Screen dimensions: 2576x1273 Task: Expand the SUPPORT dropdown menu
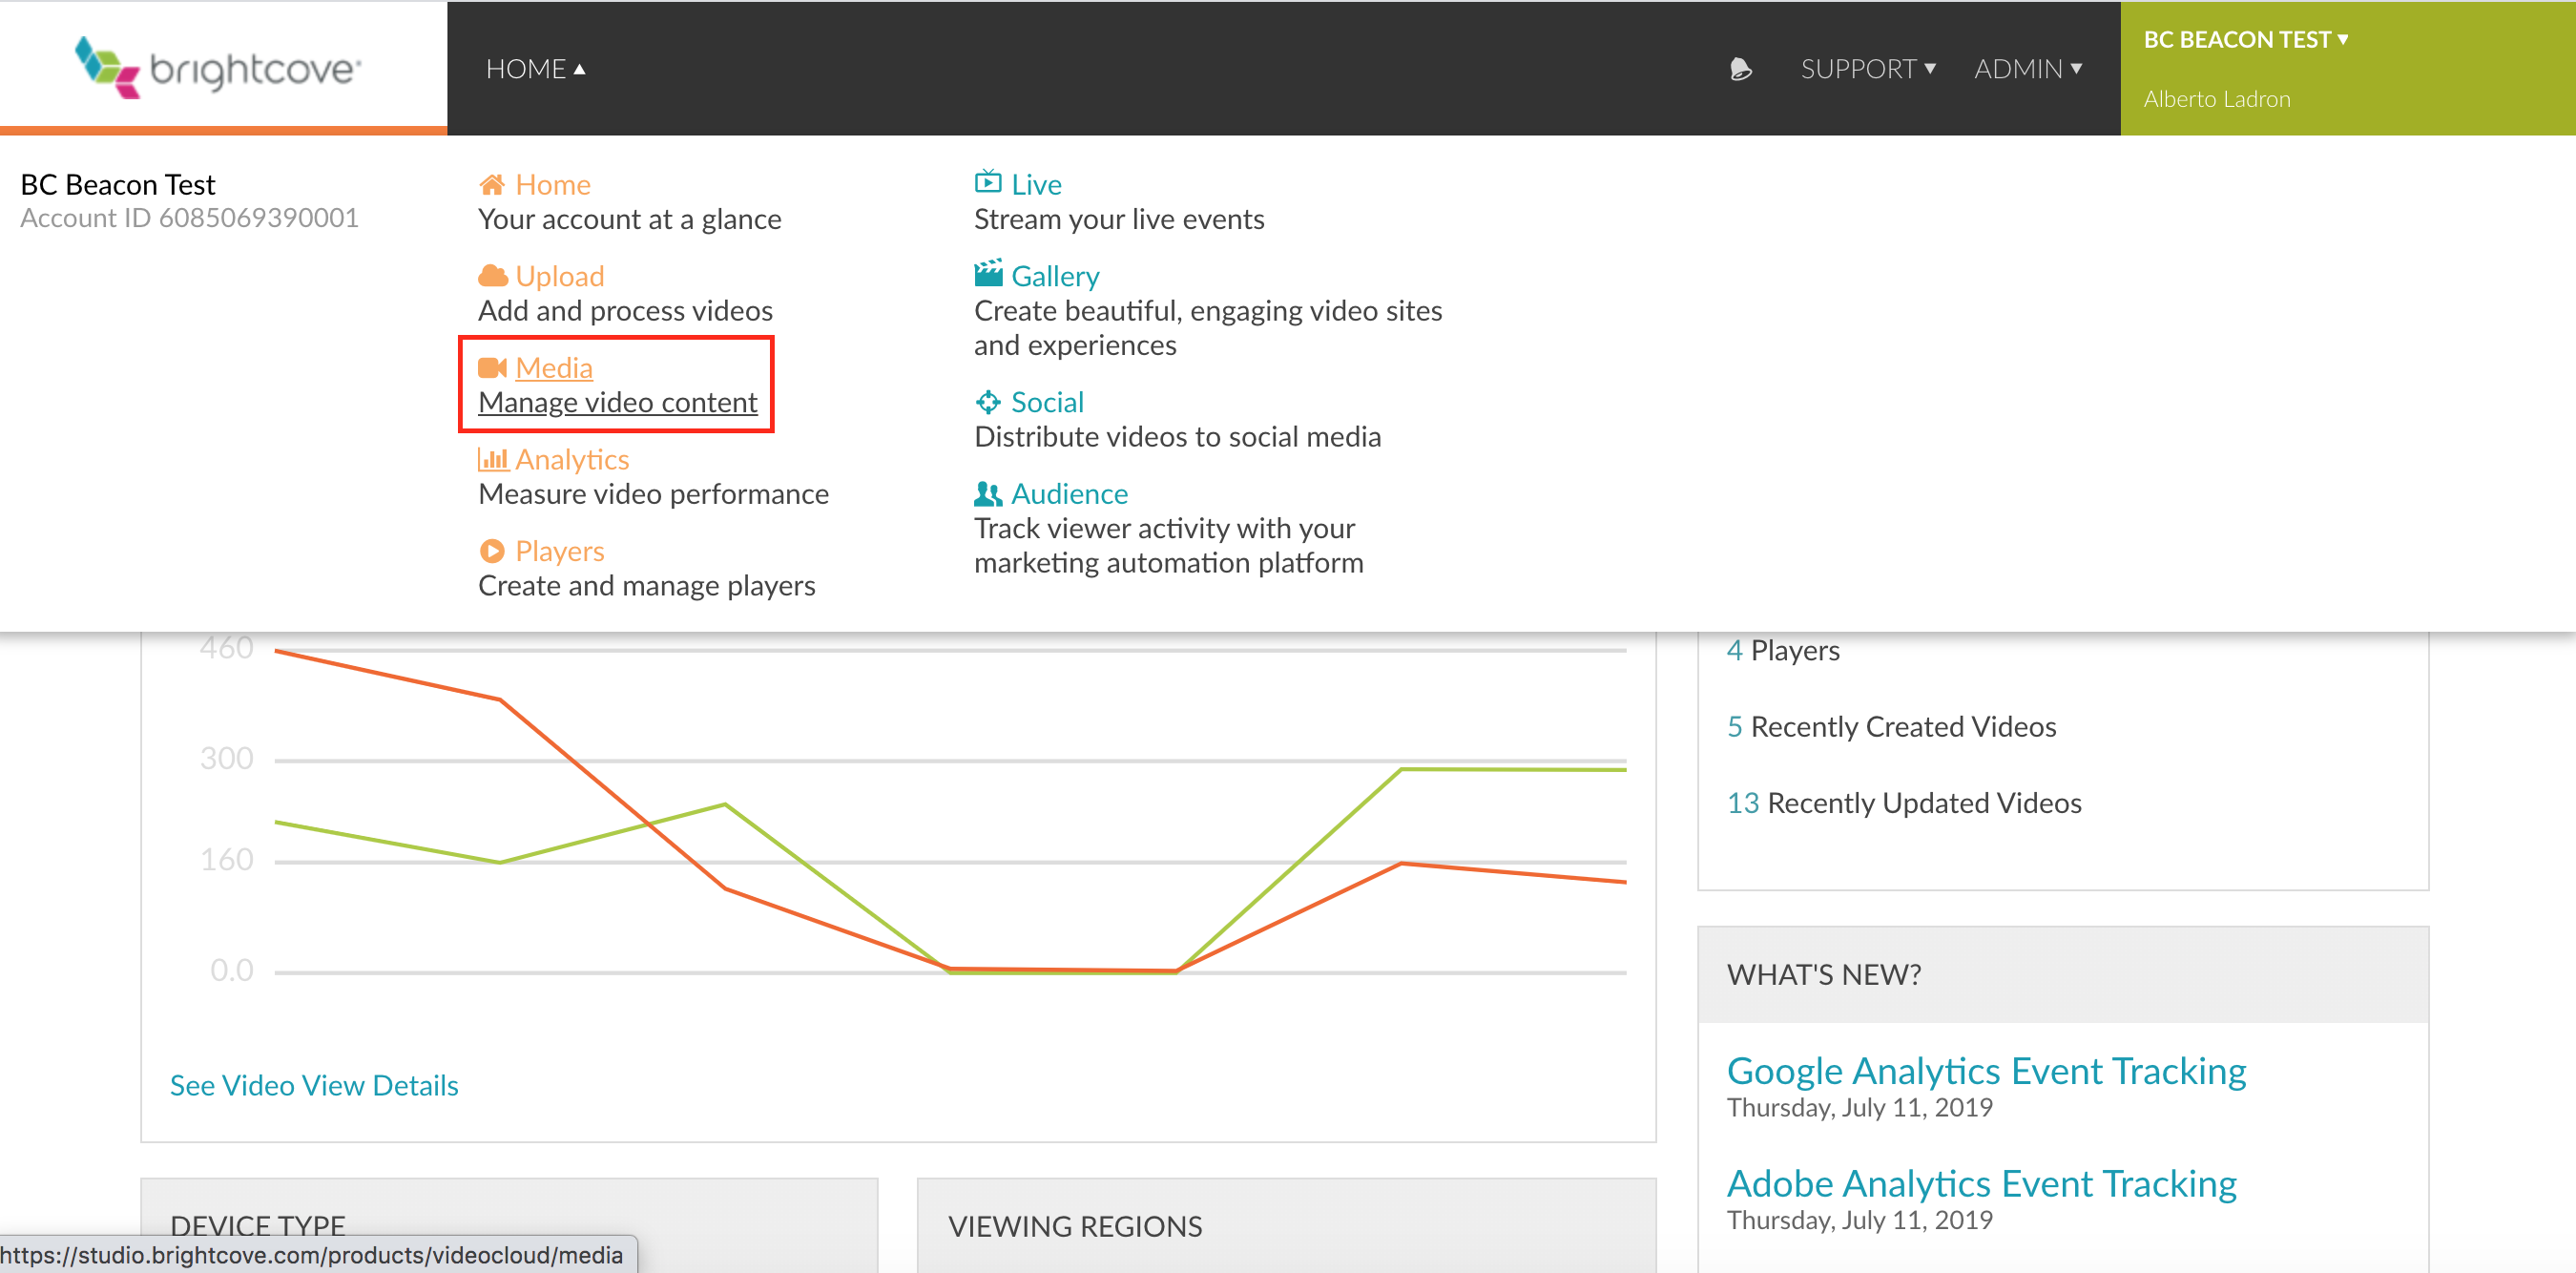[x=1867, y=69]
